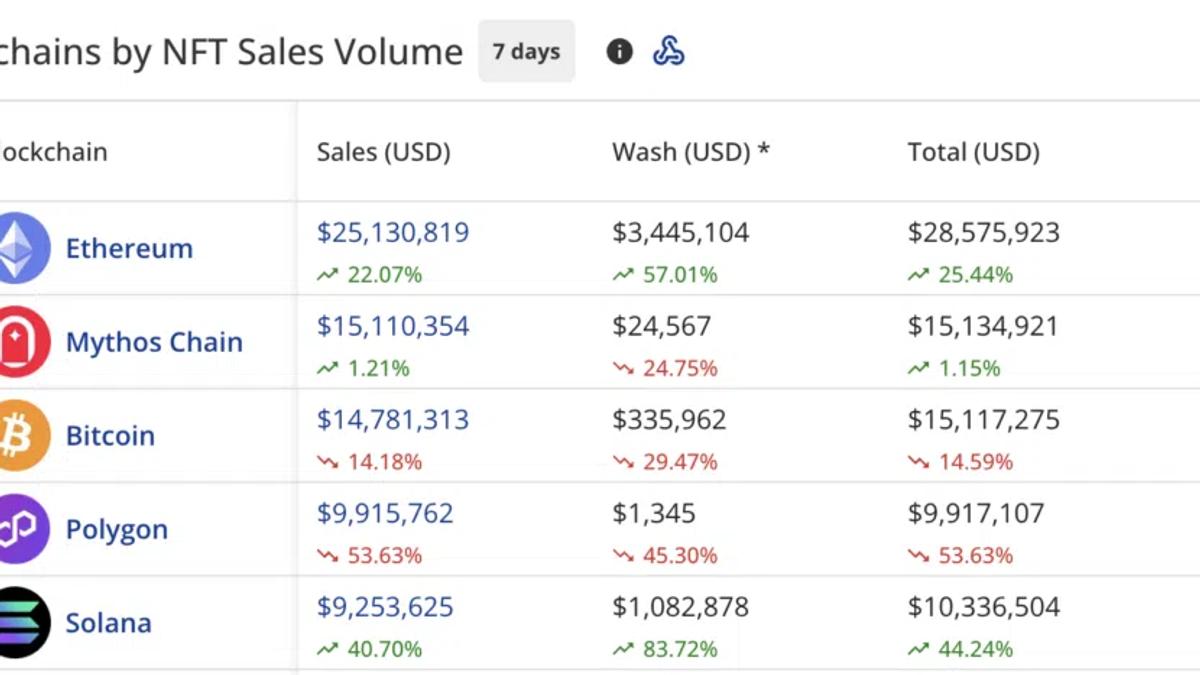Image resolution: width=1200 pixels, height=675 pixels.
Task: Click Ethereum wash change 57.01%
Action: pos(665,274)
